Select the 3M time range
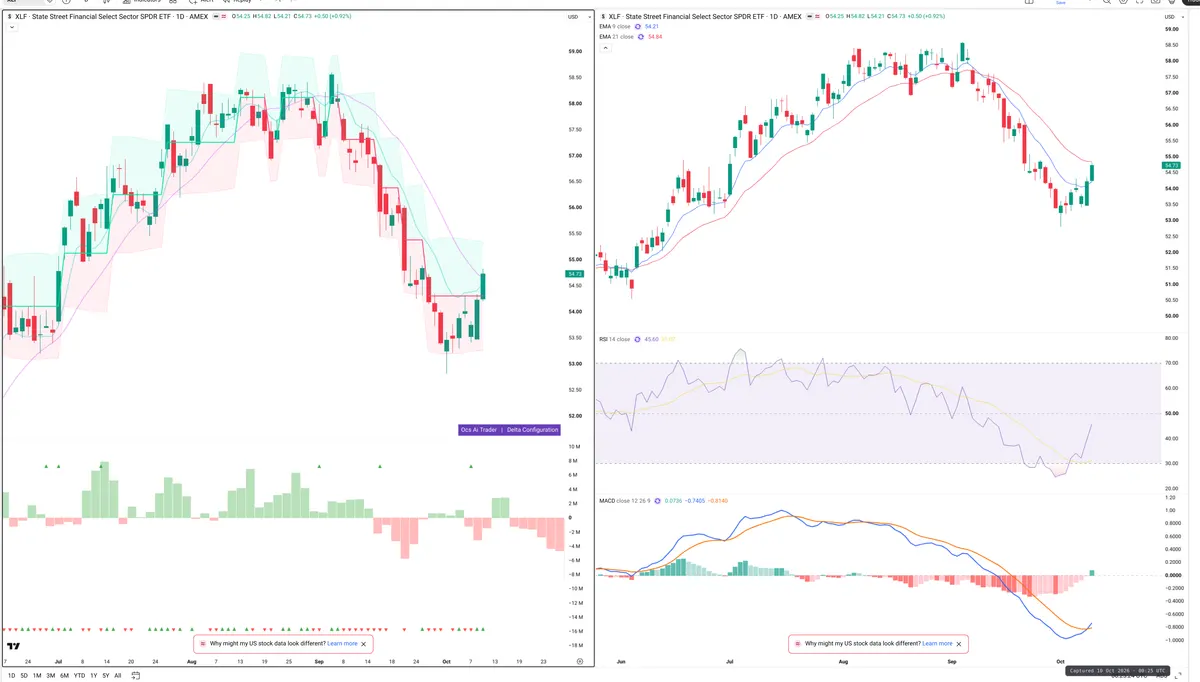1200x682 pixels. pos(51,676)
